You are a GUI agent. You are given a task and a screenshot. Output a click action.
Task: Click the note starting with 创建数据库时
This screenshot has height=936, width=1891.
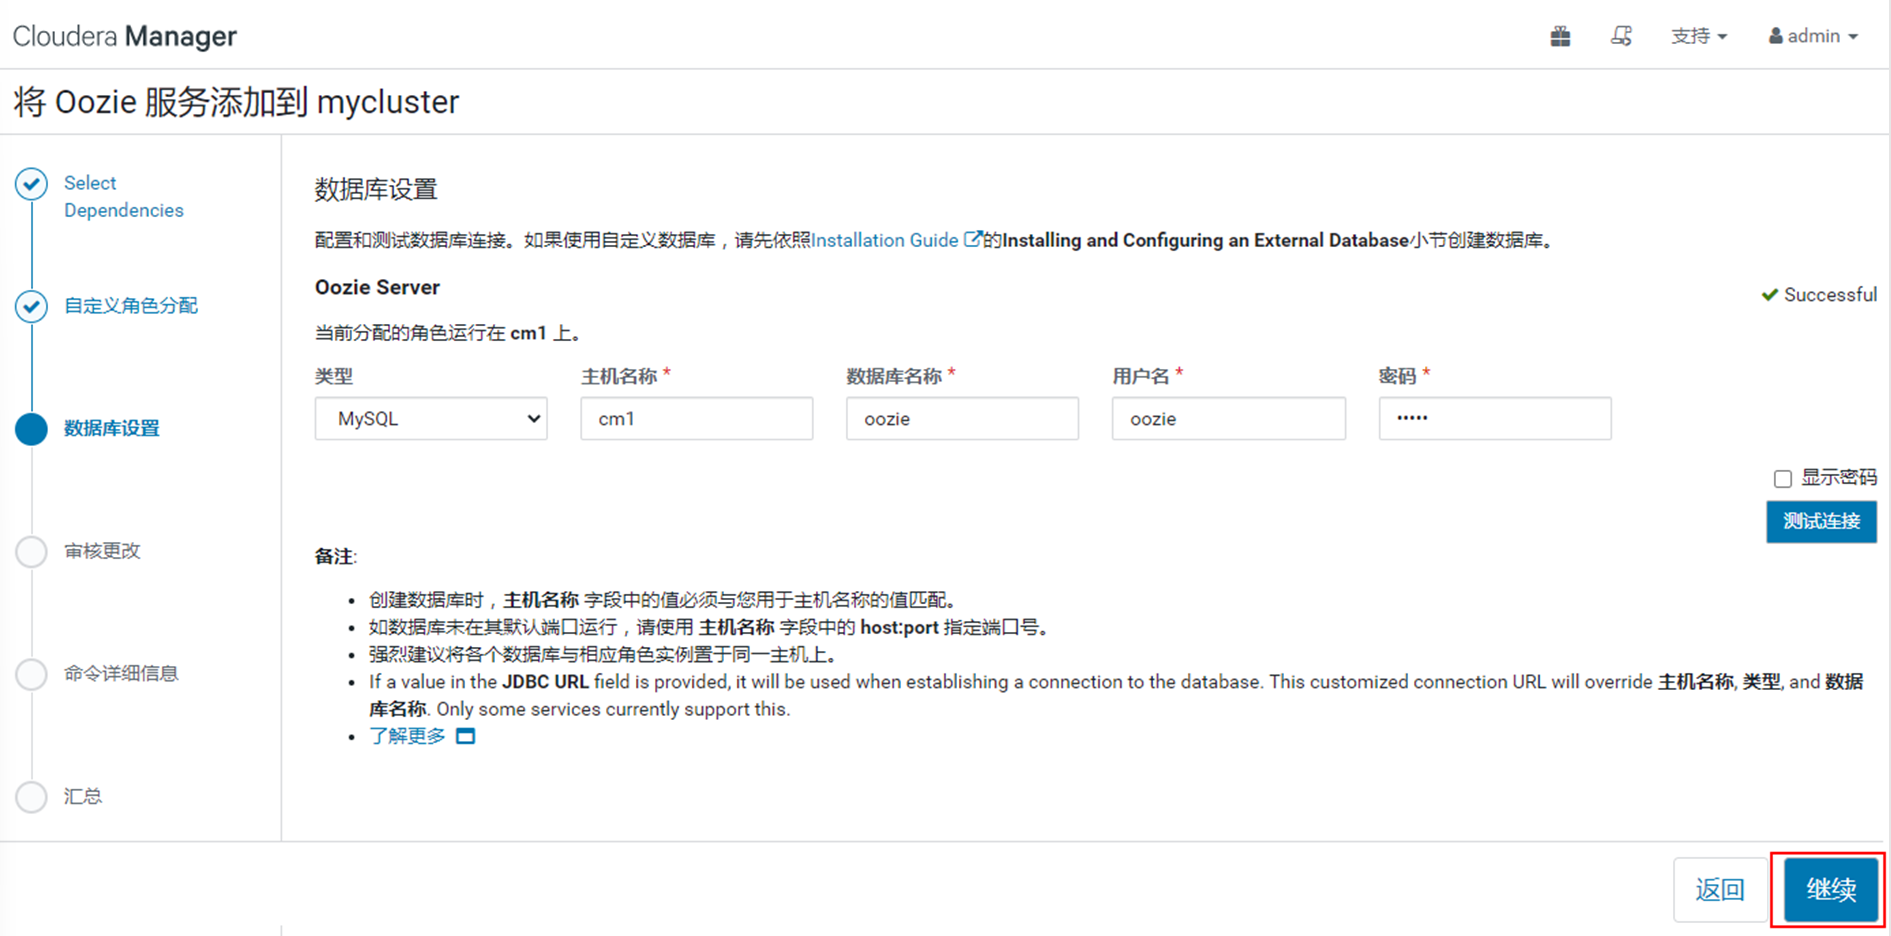tap(666, 600)
